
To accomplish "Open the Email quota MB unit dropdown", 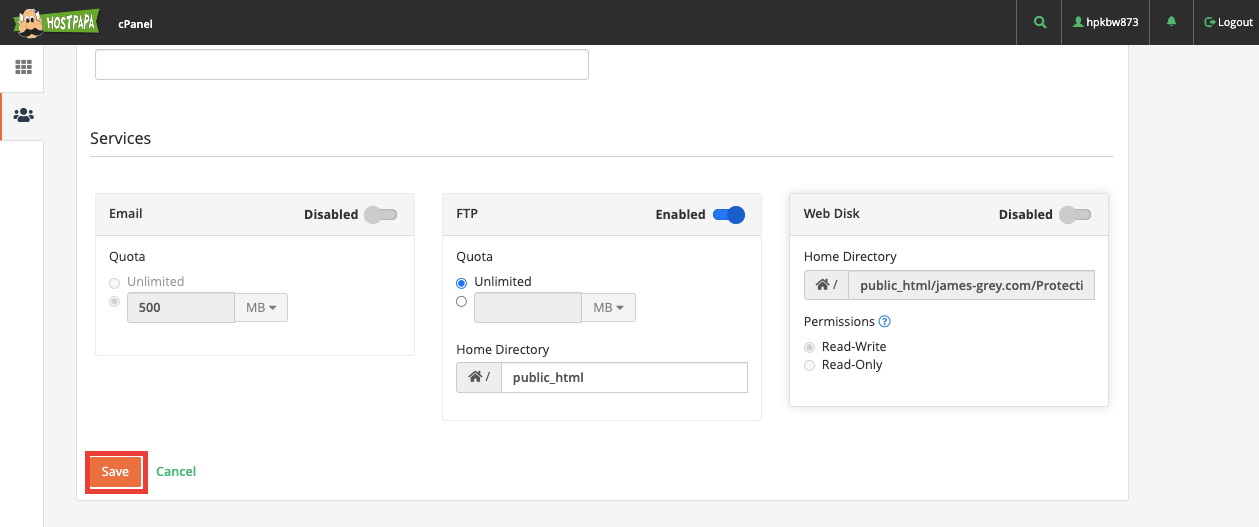I will click(x=261, y=307).
